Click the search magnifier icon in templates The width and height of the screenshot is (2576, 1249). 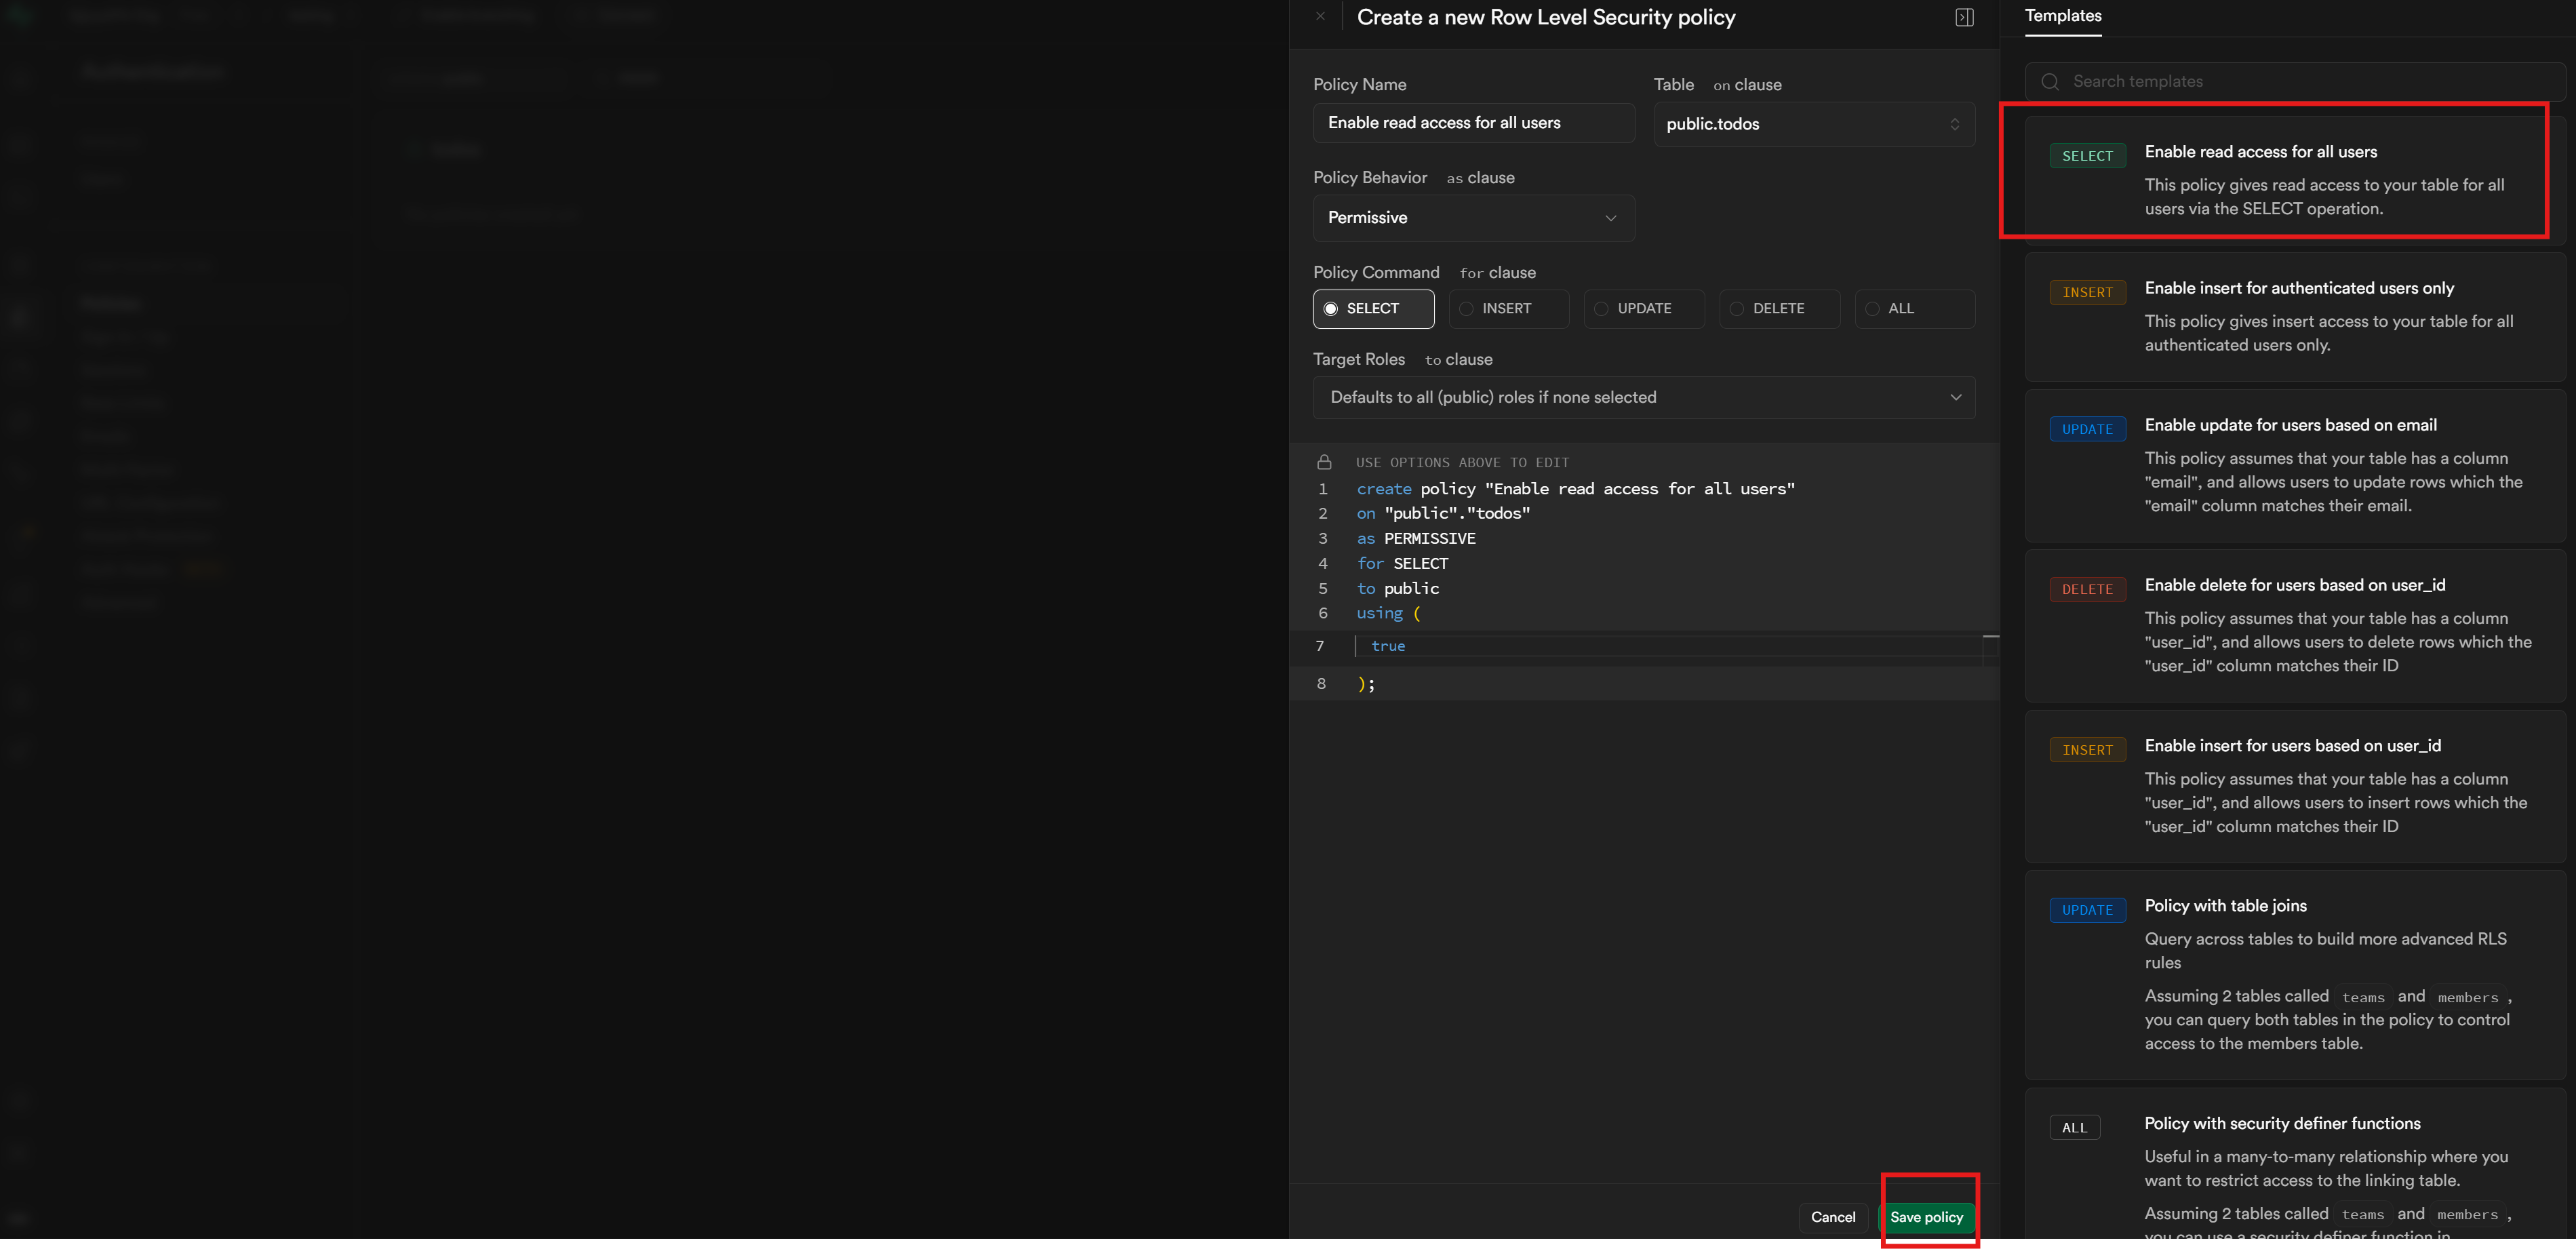click(x=2050, y=82)
